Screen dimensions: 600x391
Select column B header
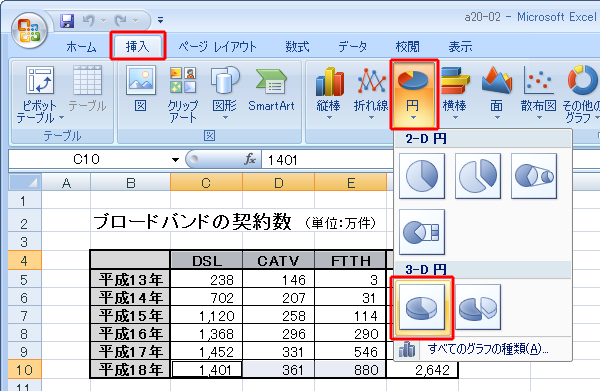[x=130, y=183]
